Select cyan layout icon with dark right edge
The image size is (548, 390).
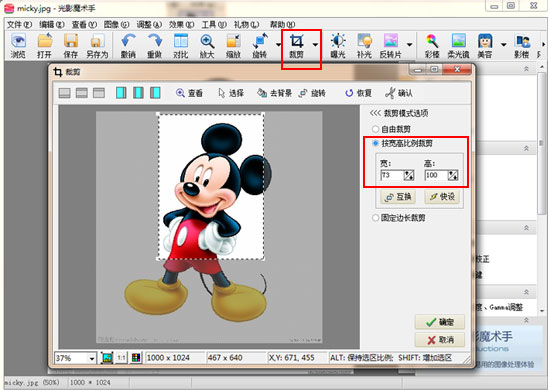tap(121, 93)
